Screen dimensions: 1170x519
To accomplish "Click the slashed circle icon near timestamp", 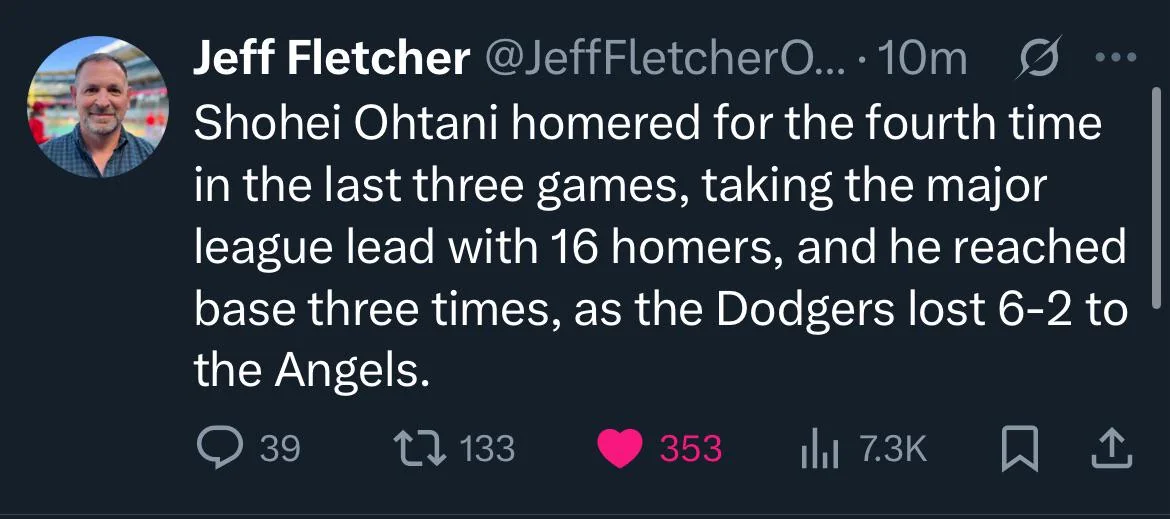I will pyautogui.click(x=1037, y=59).
